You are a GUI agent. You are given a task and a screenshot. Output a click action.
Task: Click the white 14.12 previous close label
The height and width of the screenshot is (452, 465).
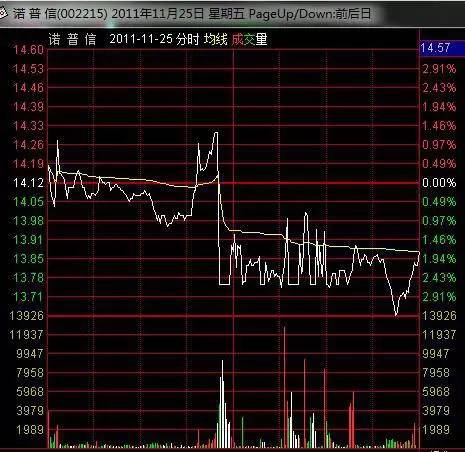[28, 183]
